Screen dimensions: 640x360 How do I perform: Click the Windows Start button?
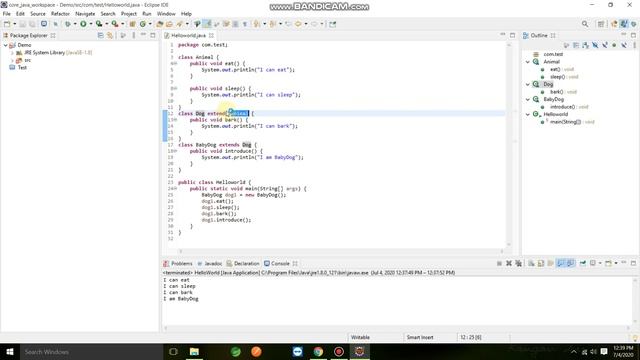pyautogui.click(x=9, y=352)
